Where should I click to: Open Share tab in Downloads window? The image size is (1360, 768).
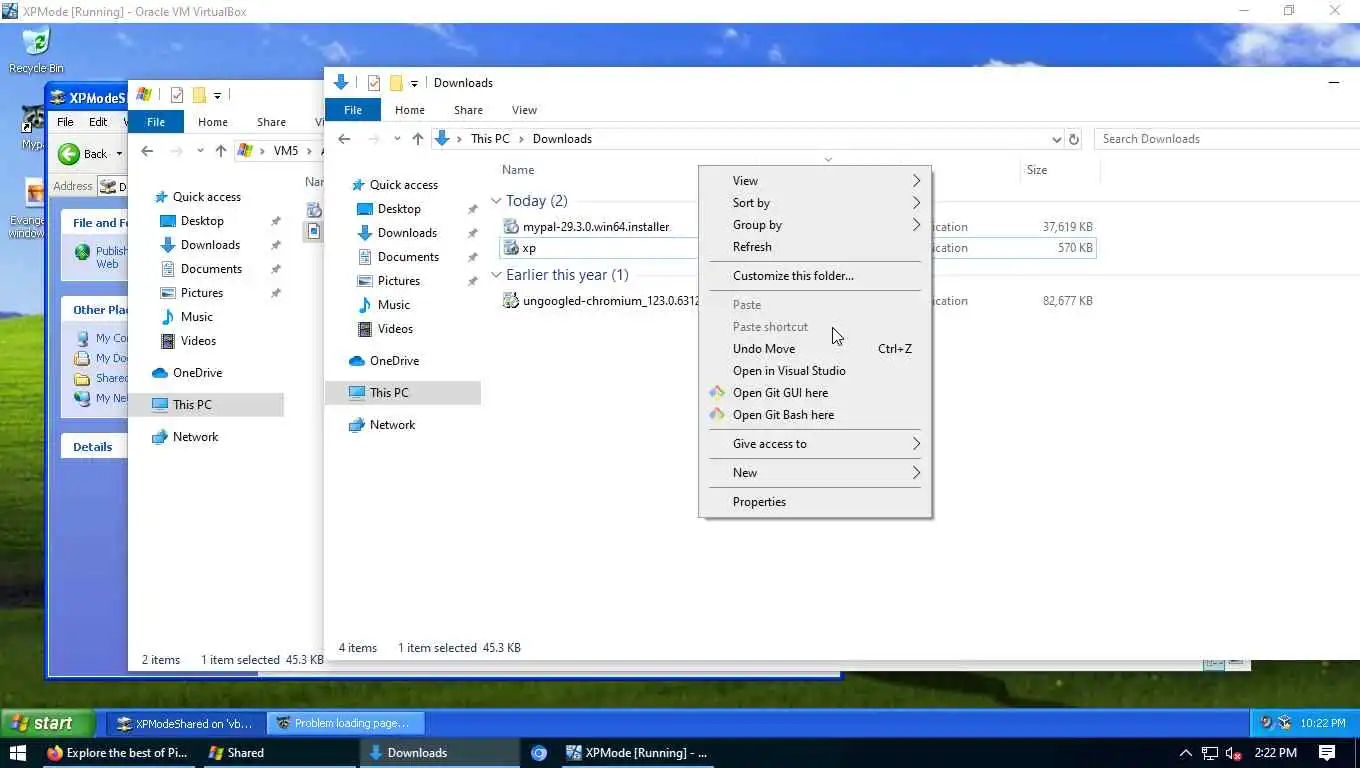click(x=468, y=110)
